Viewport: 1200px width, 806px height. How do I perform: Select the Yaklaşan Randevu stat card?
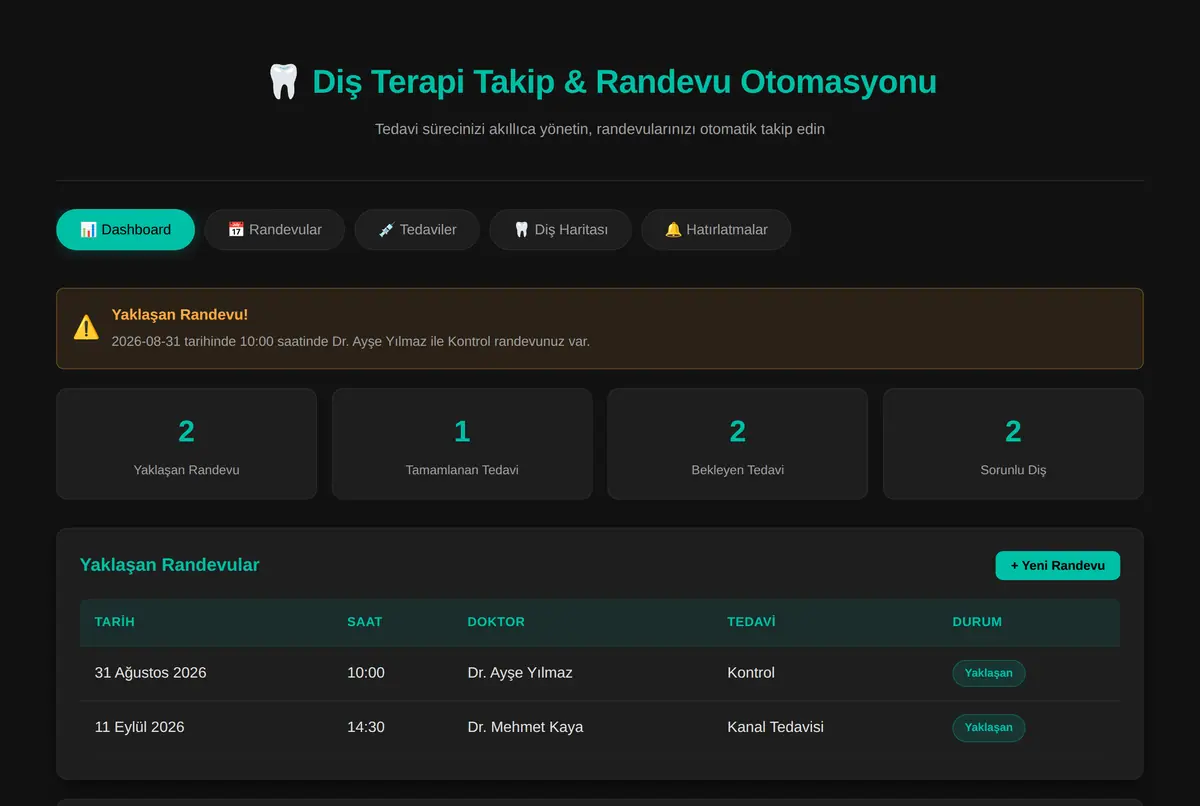[x=186, y=443]
